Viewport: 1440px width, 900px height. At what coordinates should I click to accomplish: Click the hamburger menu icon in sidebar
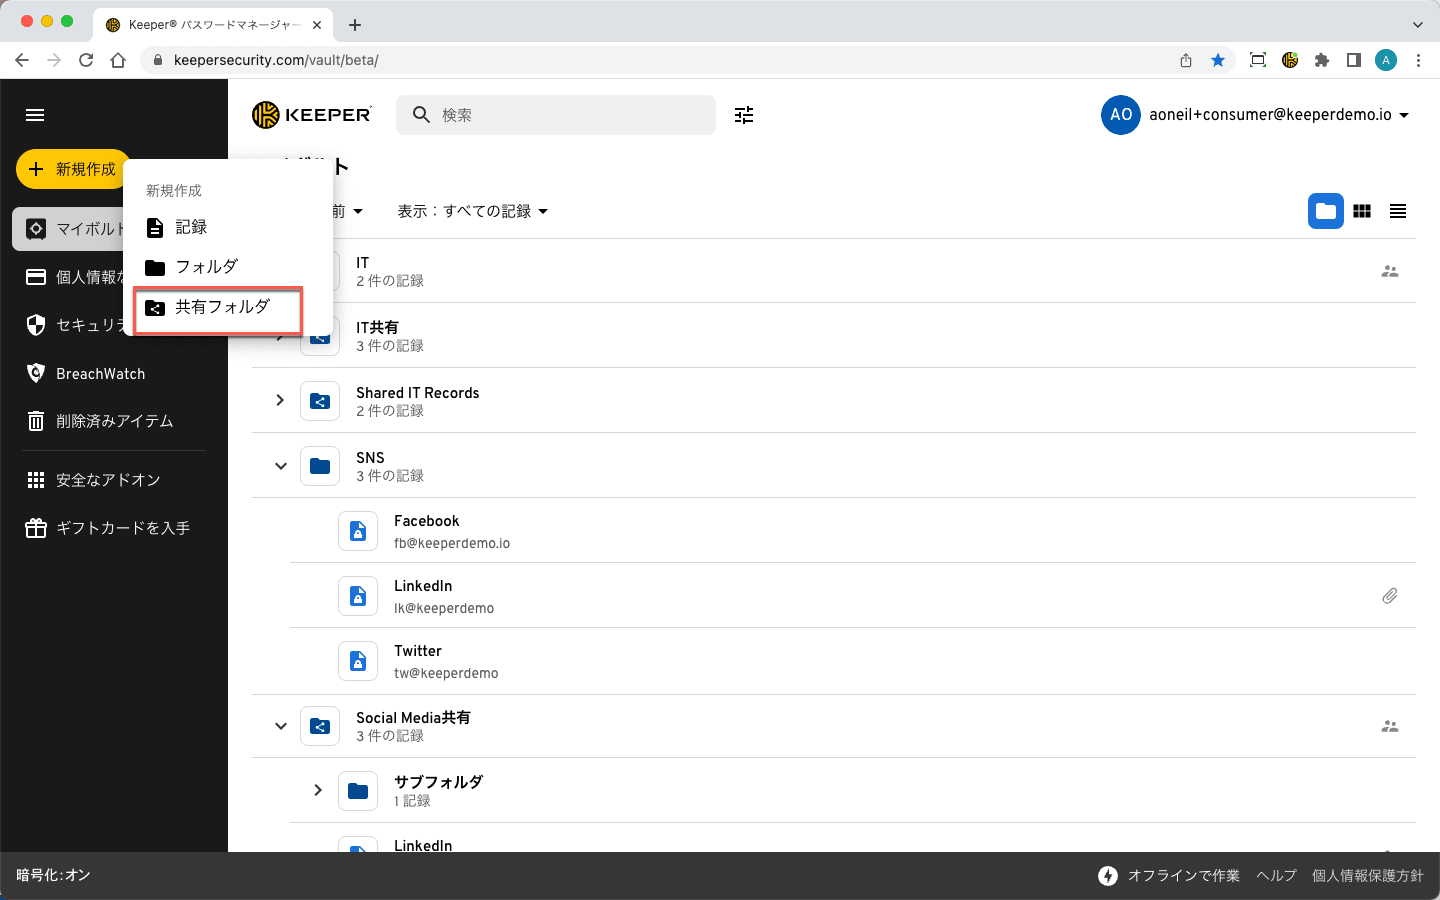35,115
